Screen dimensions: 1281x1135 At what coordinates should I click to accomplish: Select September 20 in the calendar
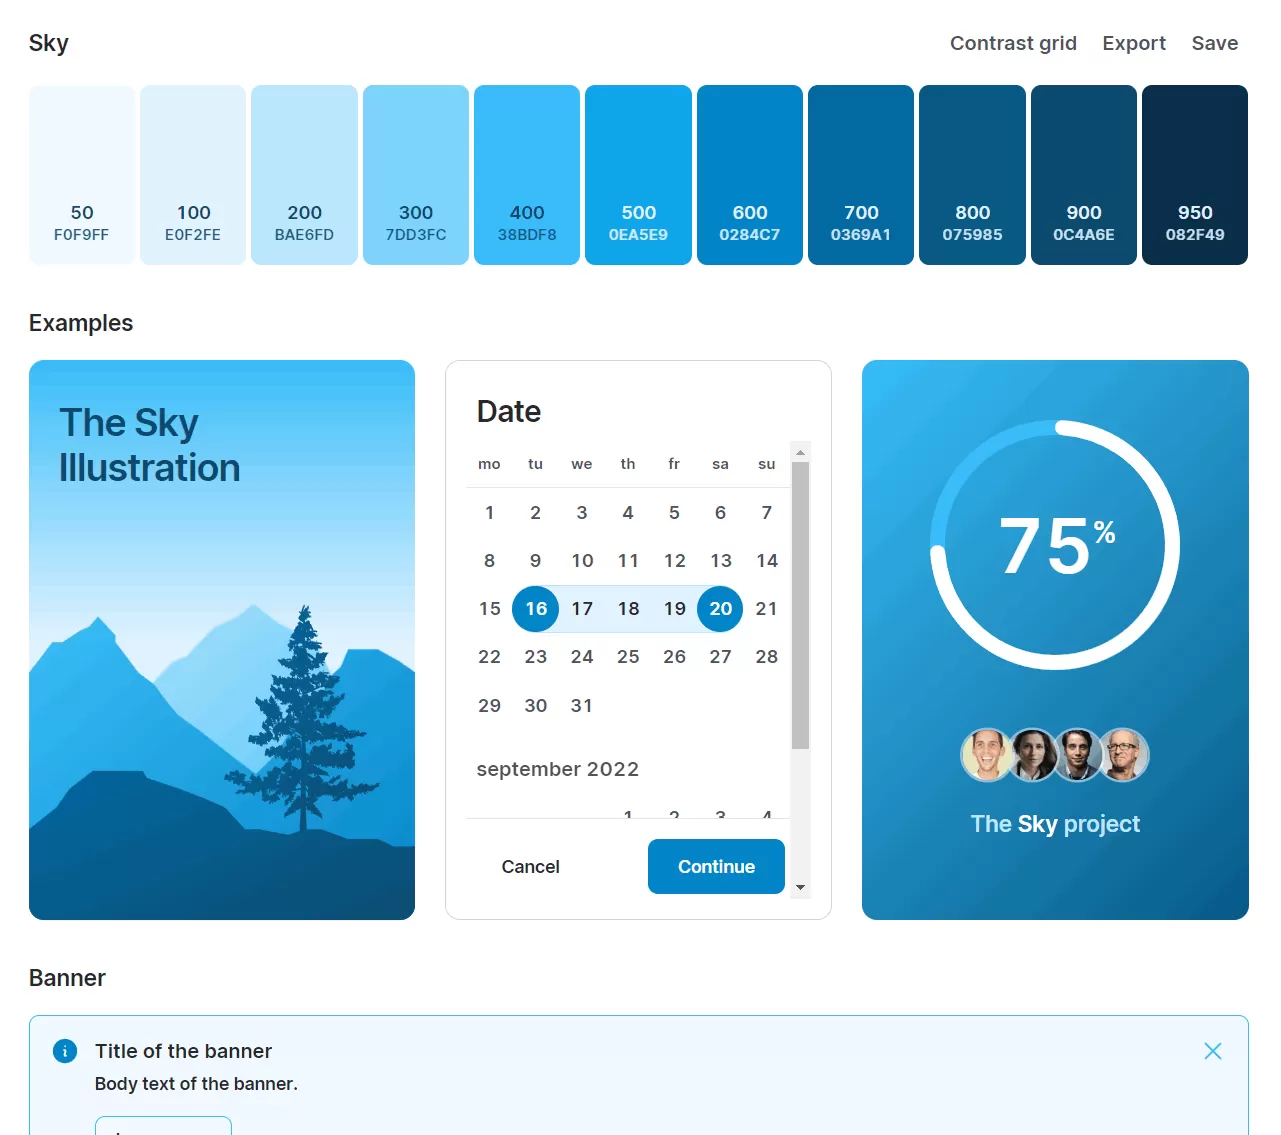720,608
